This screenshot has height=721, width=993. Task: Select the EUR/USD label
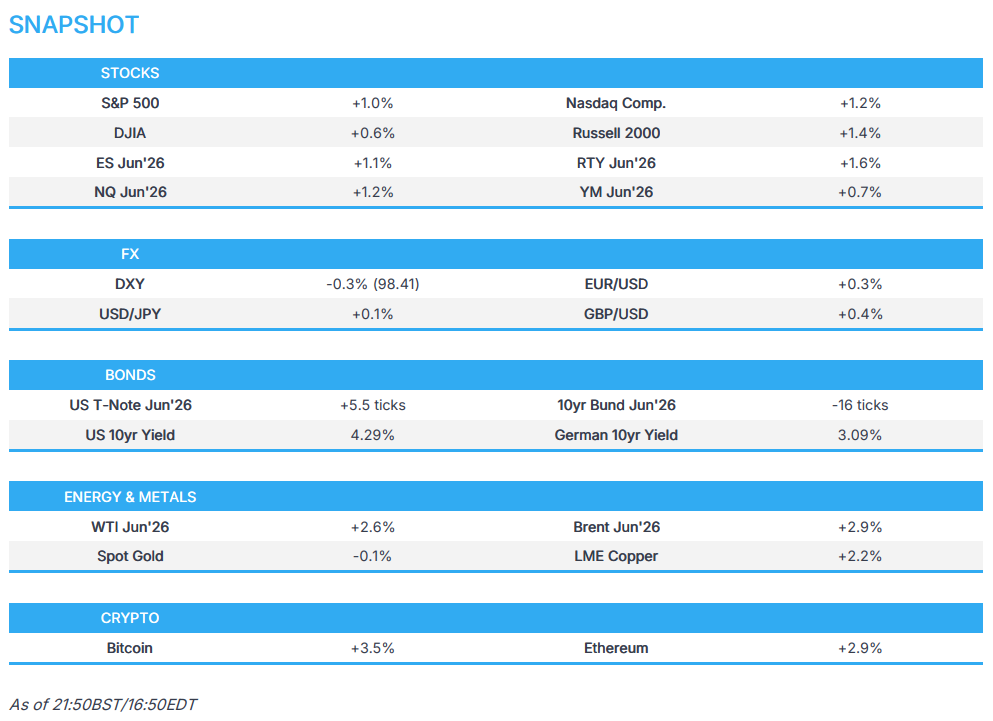[616, 284]
